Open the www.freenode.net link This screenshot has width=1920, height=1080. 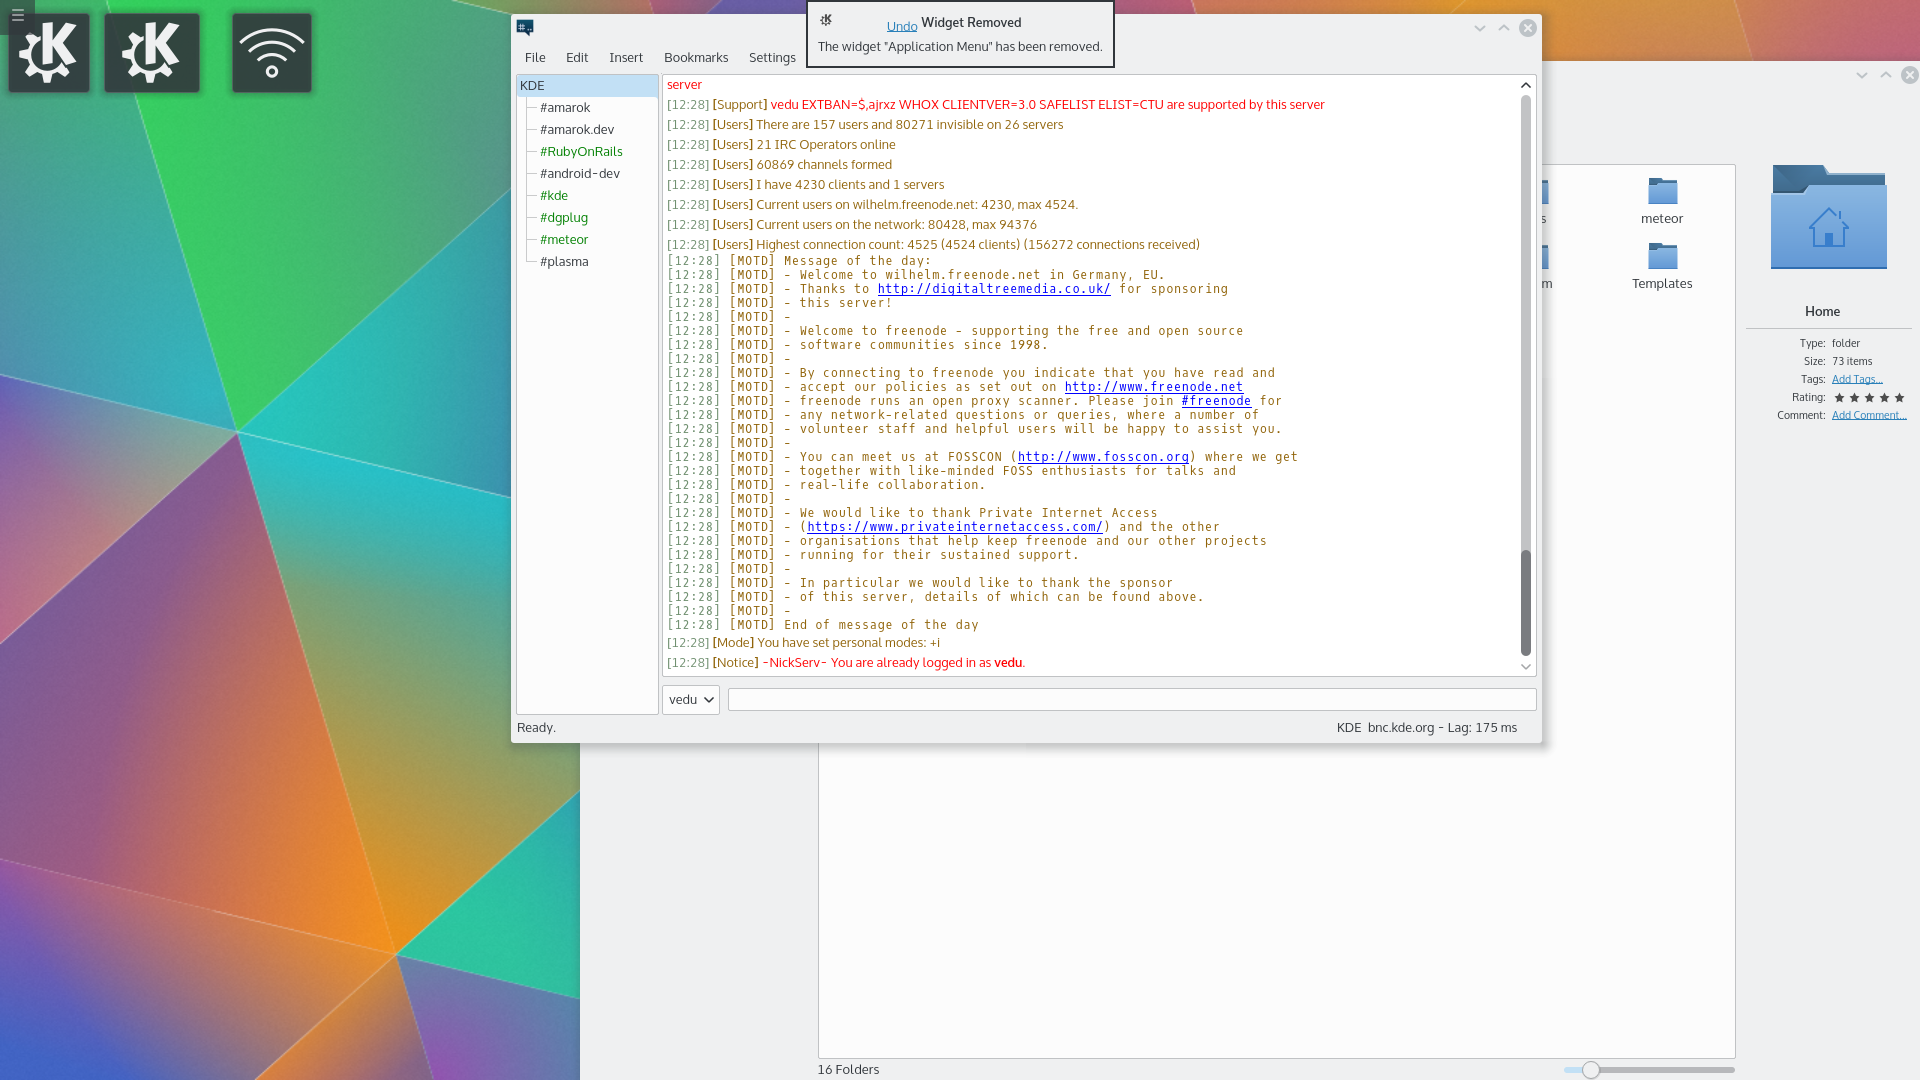pyautogui.click(x=1154, y=387)
